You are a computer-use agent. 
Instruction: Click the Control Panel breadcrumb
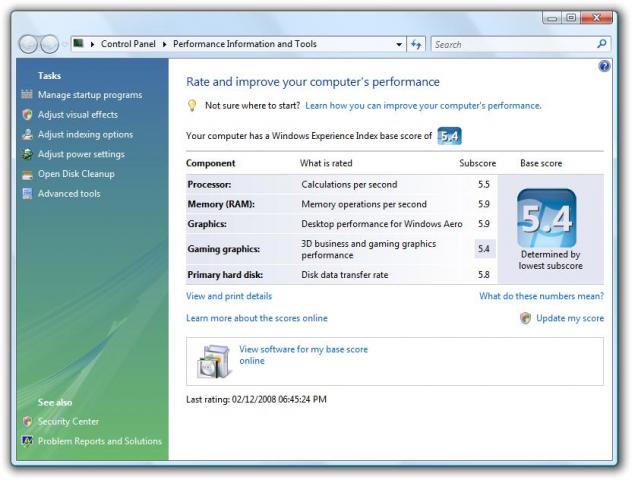point(128,44)
